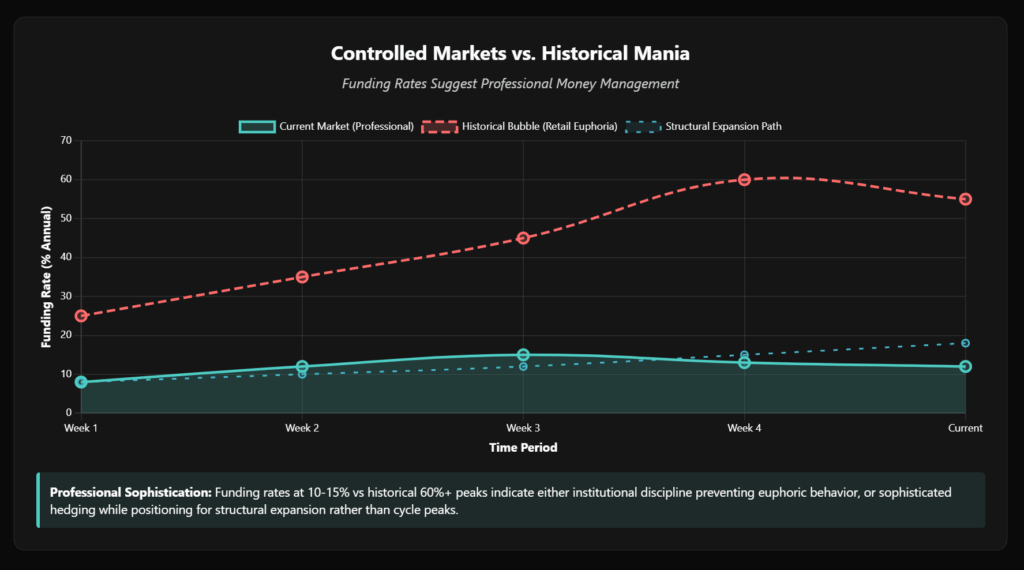Click the "Controlled Markets vs. Historical Mania" title
The width and height of the screenshot is (1024, 570).
pos(511,54)
